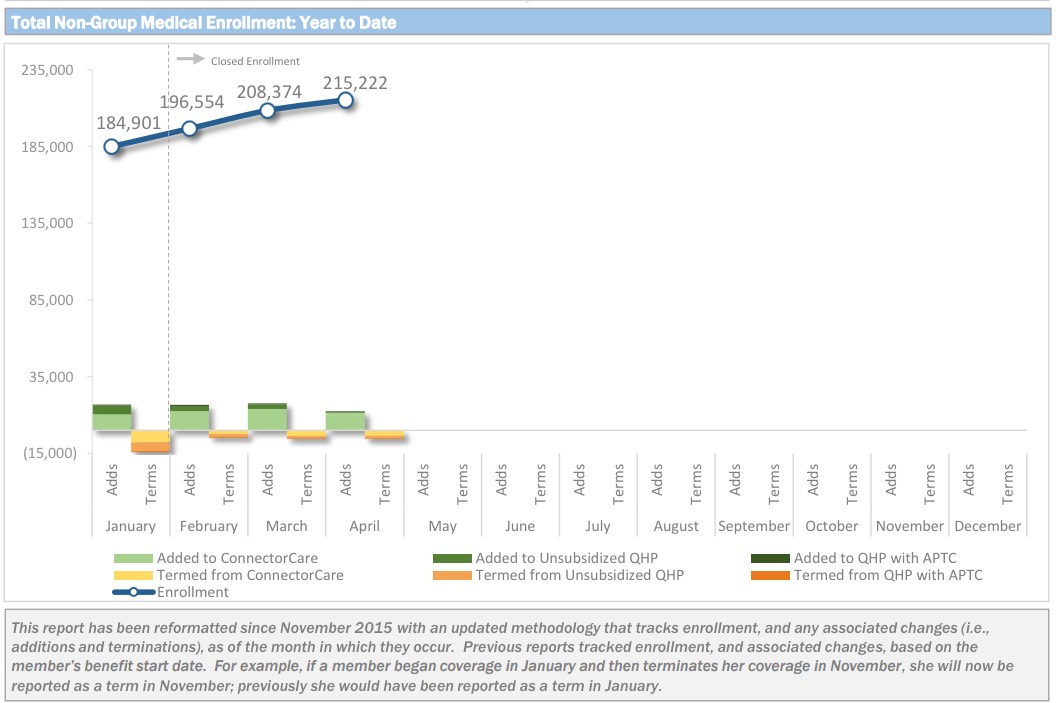The image size is (1056, 703).
Task: Click the March enrollment data point marker
Action: (267, 110)
